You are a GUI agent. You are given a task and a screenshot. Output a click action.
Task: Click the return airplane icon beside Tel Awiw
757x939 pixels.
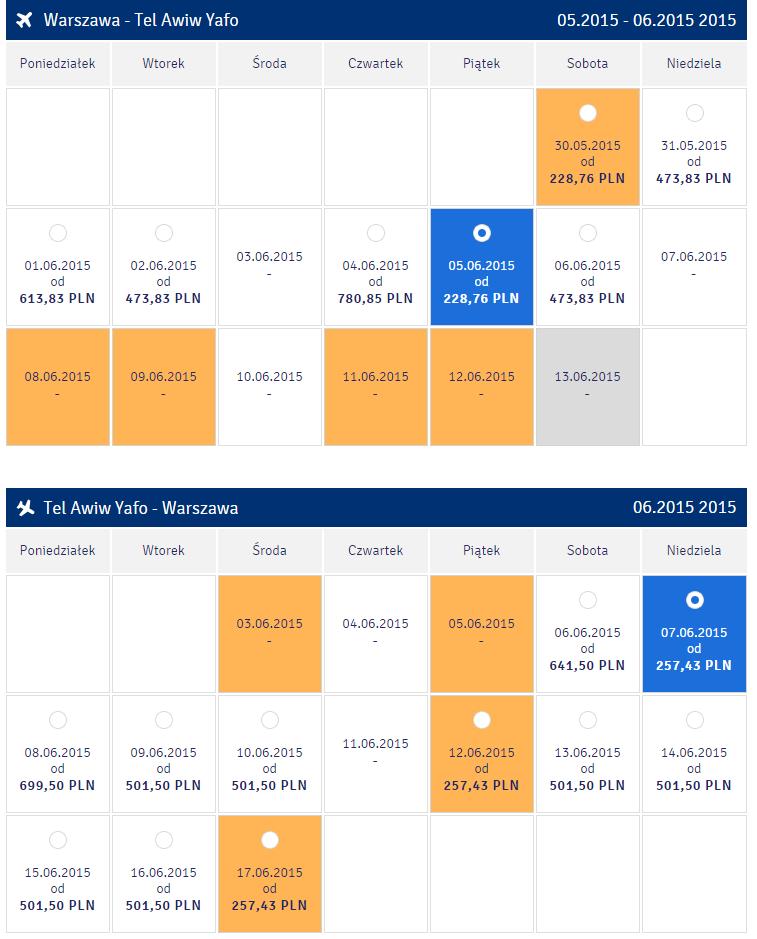(25, 508)
